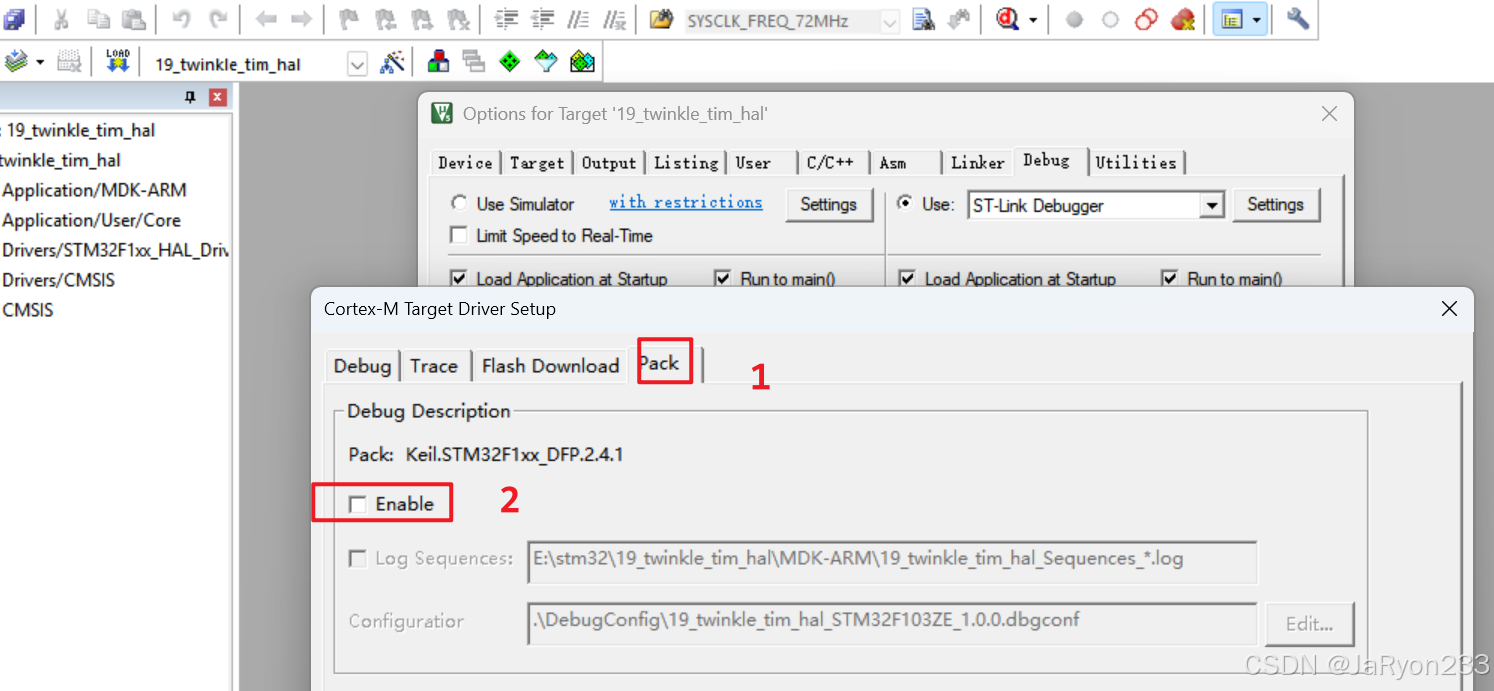Image resolution: width=1494 pixels, height=691 pixels.
Task: Select Drivers/CMSIS group in project tree
Action: click(x=58, y=280)
